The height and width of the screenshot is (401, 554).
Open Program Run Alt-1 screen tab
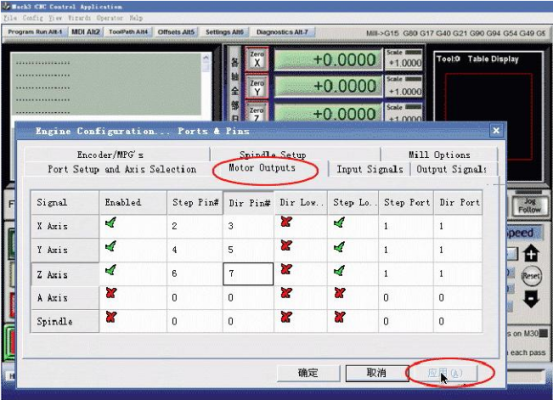35,32
